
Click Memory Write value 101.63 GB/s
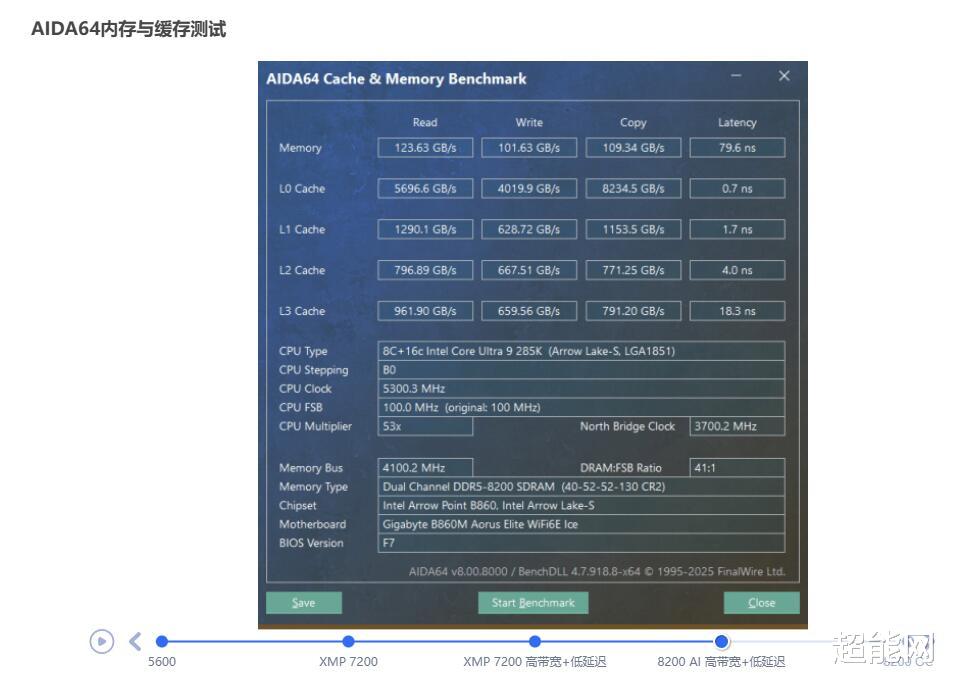pos(529,148)
